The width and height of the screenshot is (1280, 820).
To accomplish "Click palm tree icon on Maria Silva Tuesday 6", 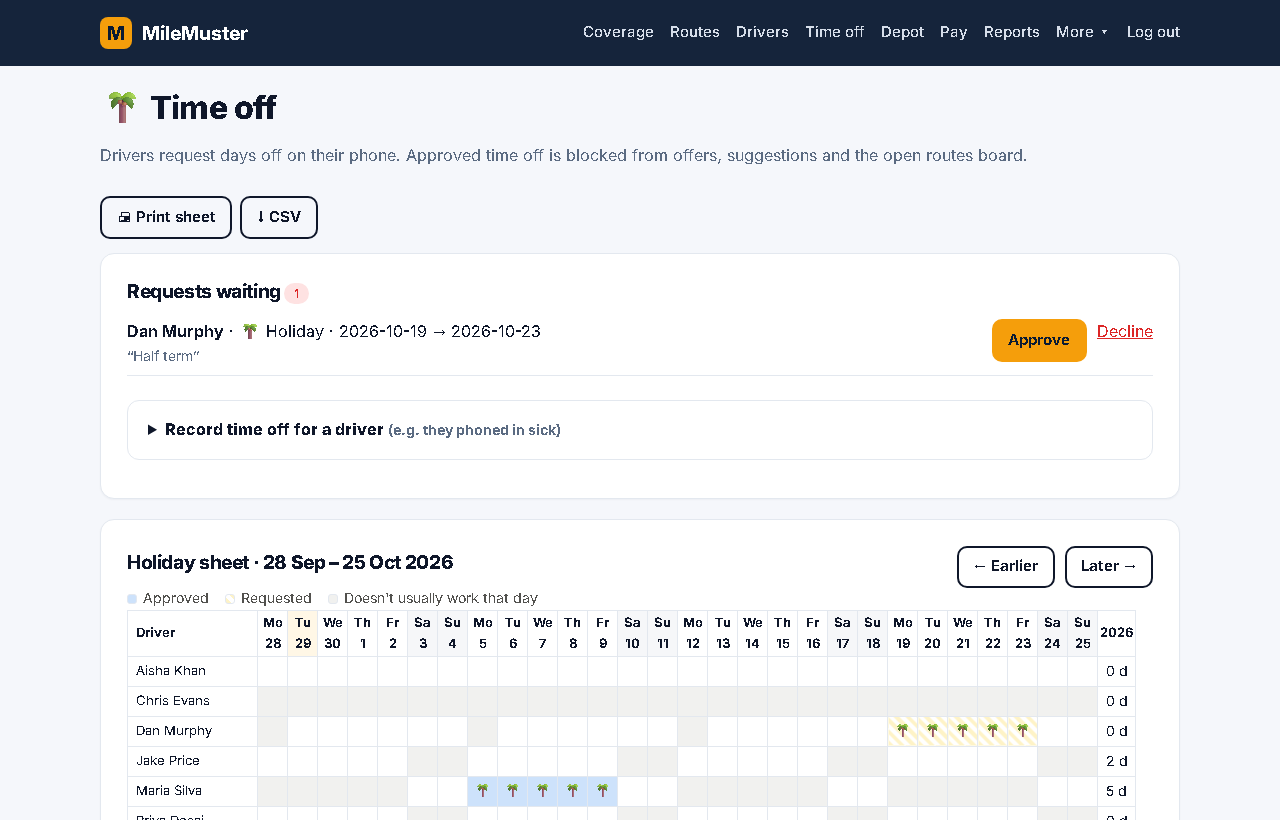I will pos(513,791).
